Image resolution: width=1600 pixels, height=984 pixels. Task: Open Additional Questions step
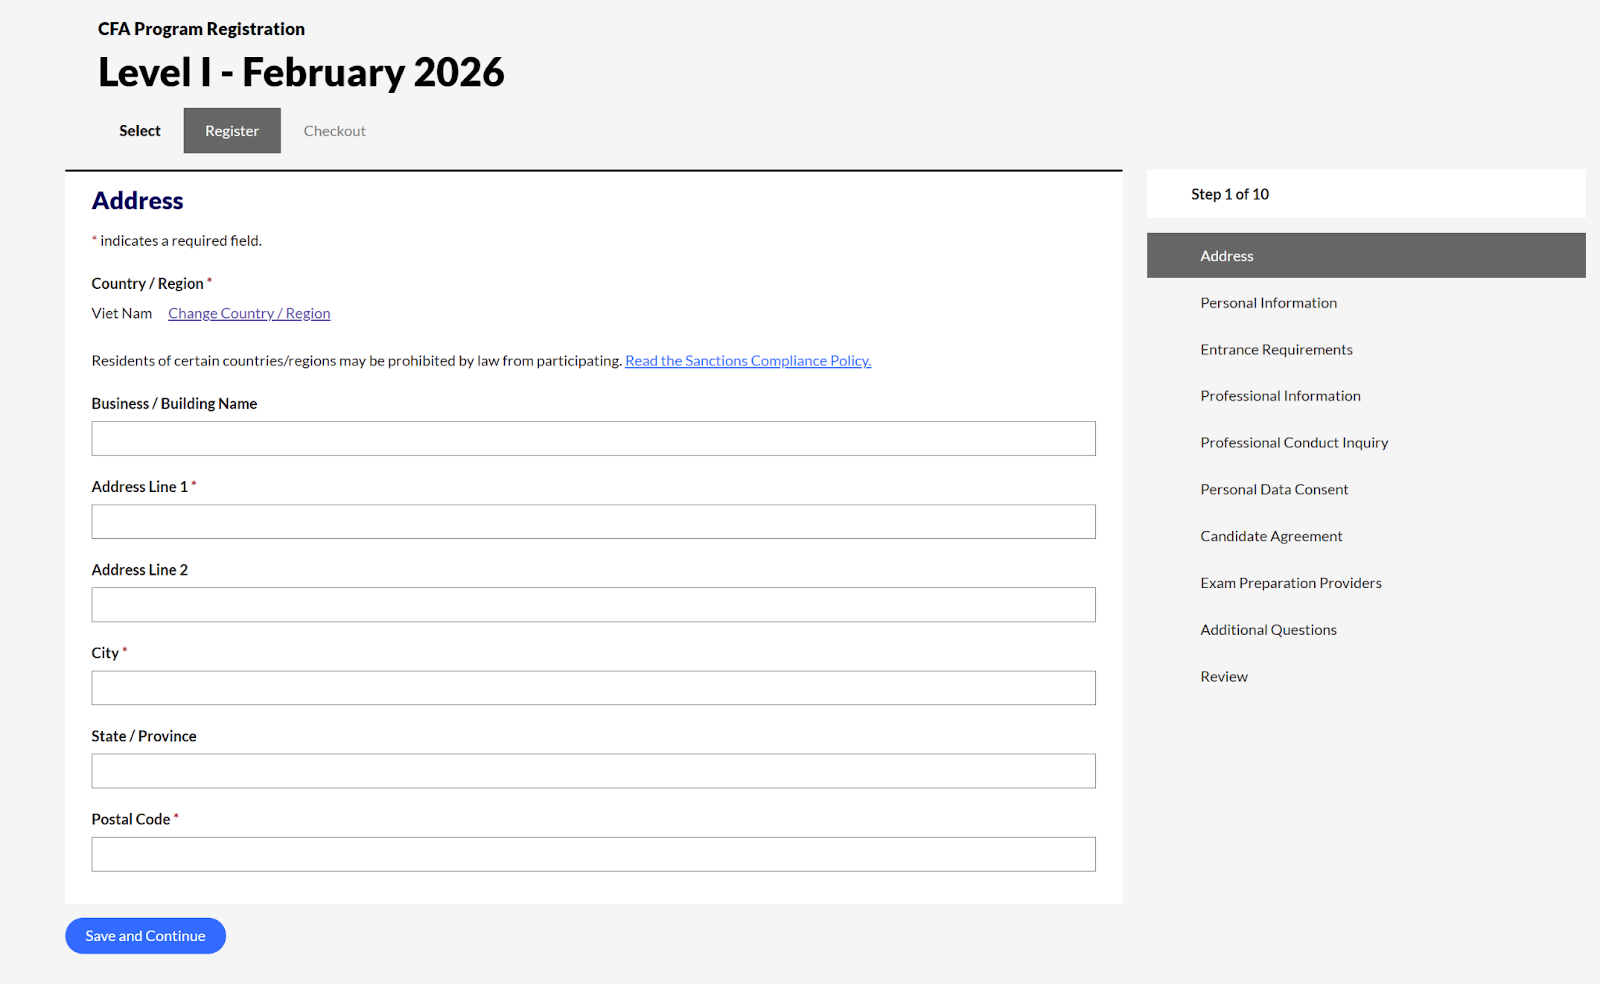point(1268,630)
